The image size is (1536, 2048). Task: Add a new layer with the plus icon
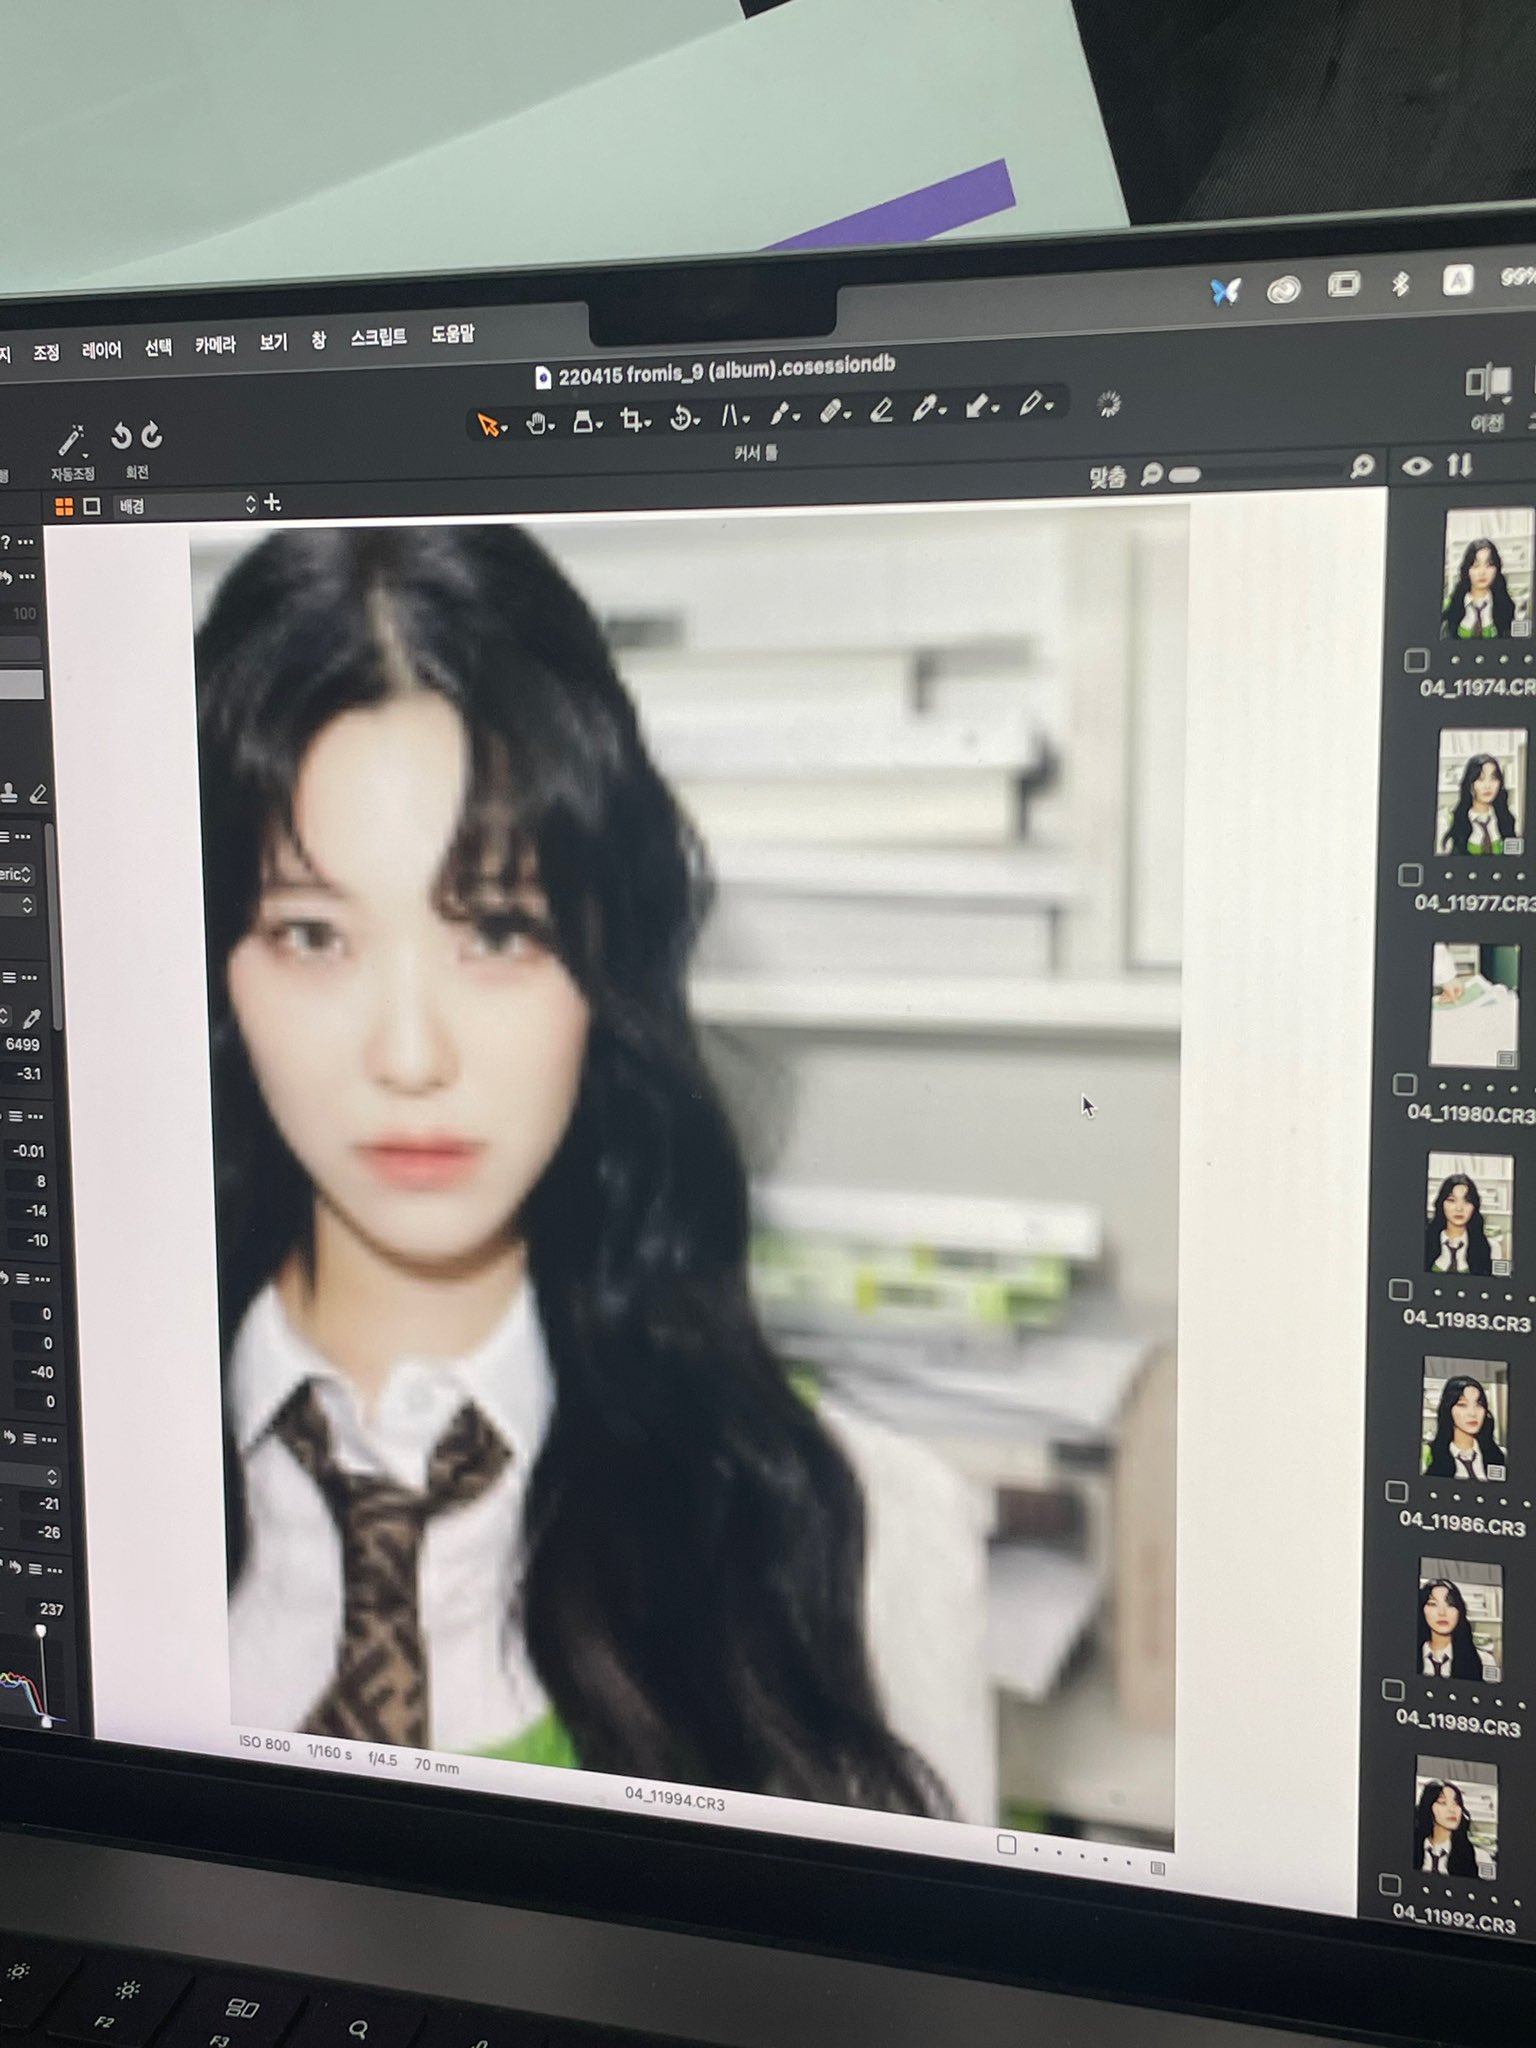tap(272, 502)
